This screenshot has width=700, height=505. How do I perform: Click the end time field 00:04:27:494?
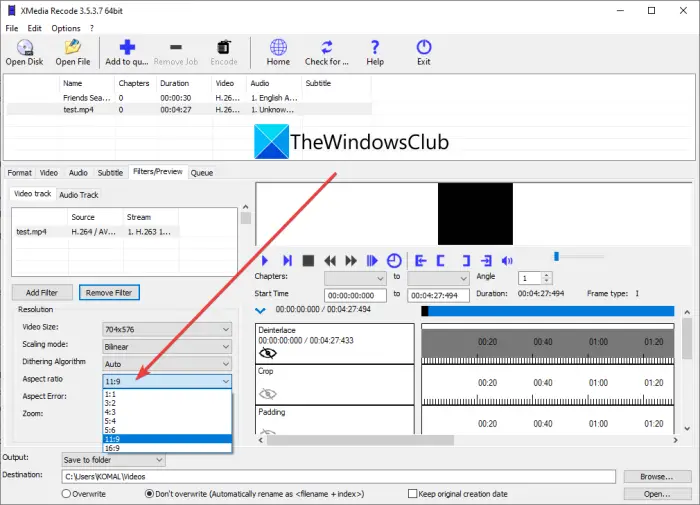pyautogui.click(x=438, y=295)
